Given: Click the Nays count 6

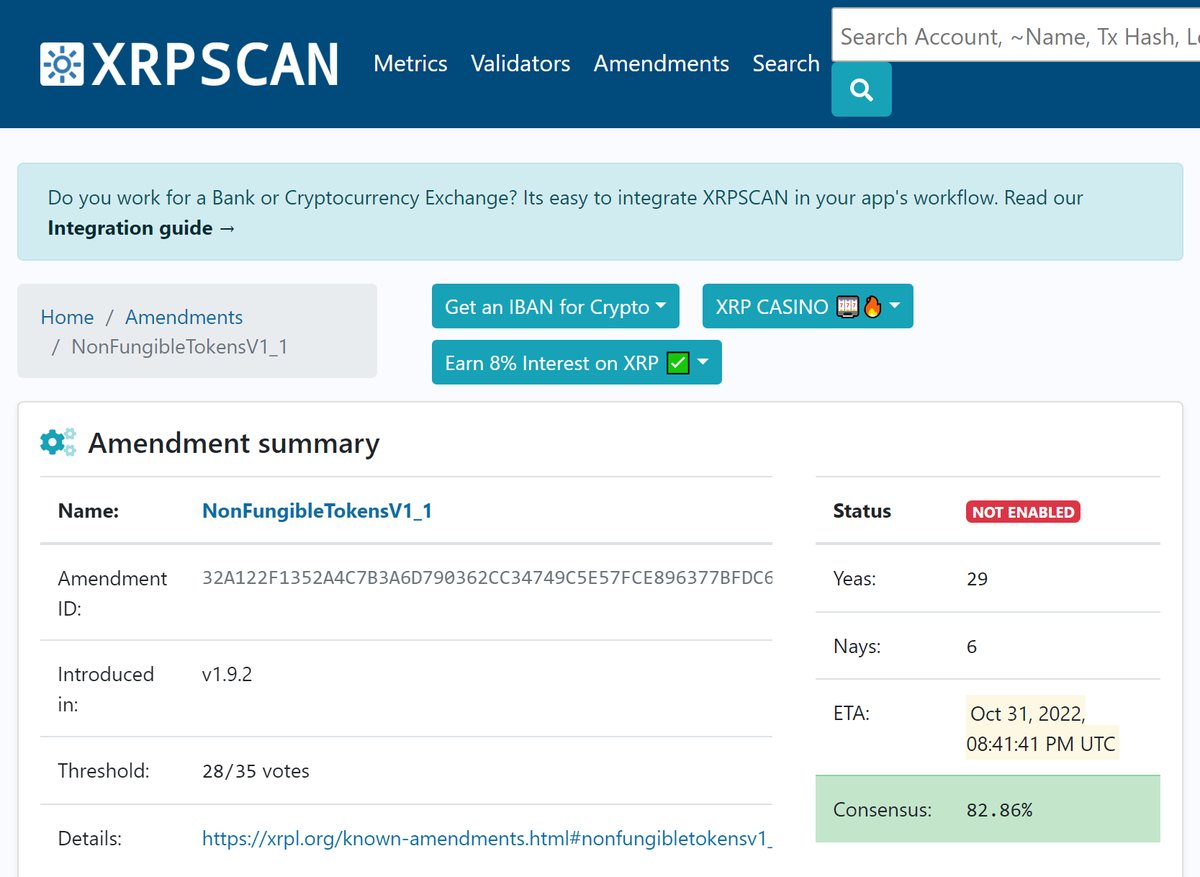Looking at the screenshot, I should (972, 647).
